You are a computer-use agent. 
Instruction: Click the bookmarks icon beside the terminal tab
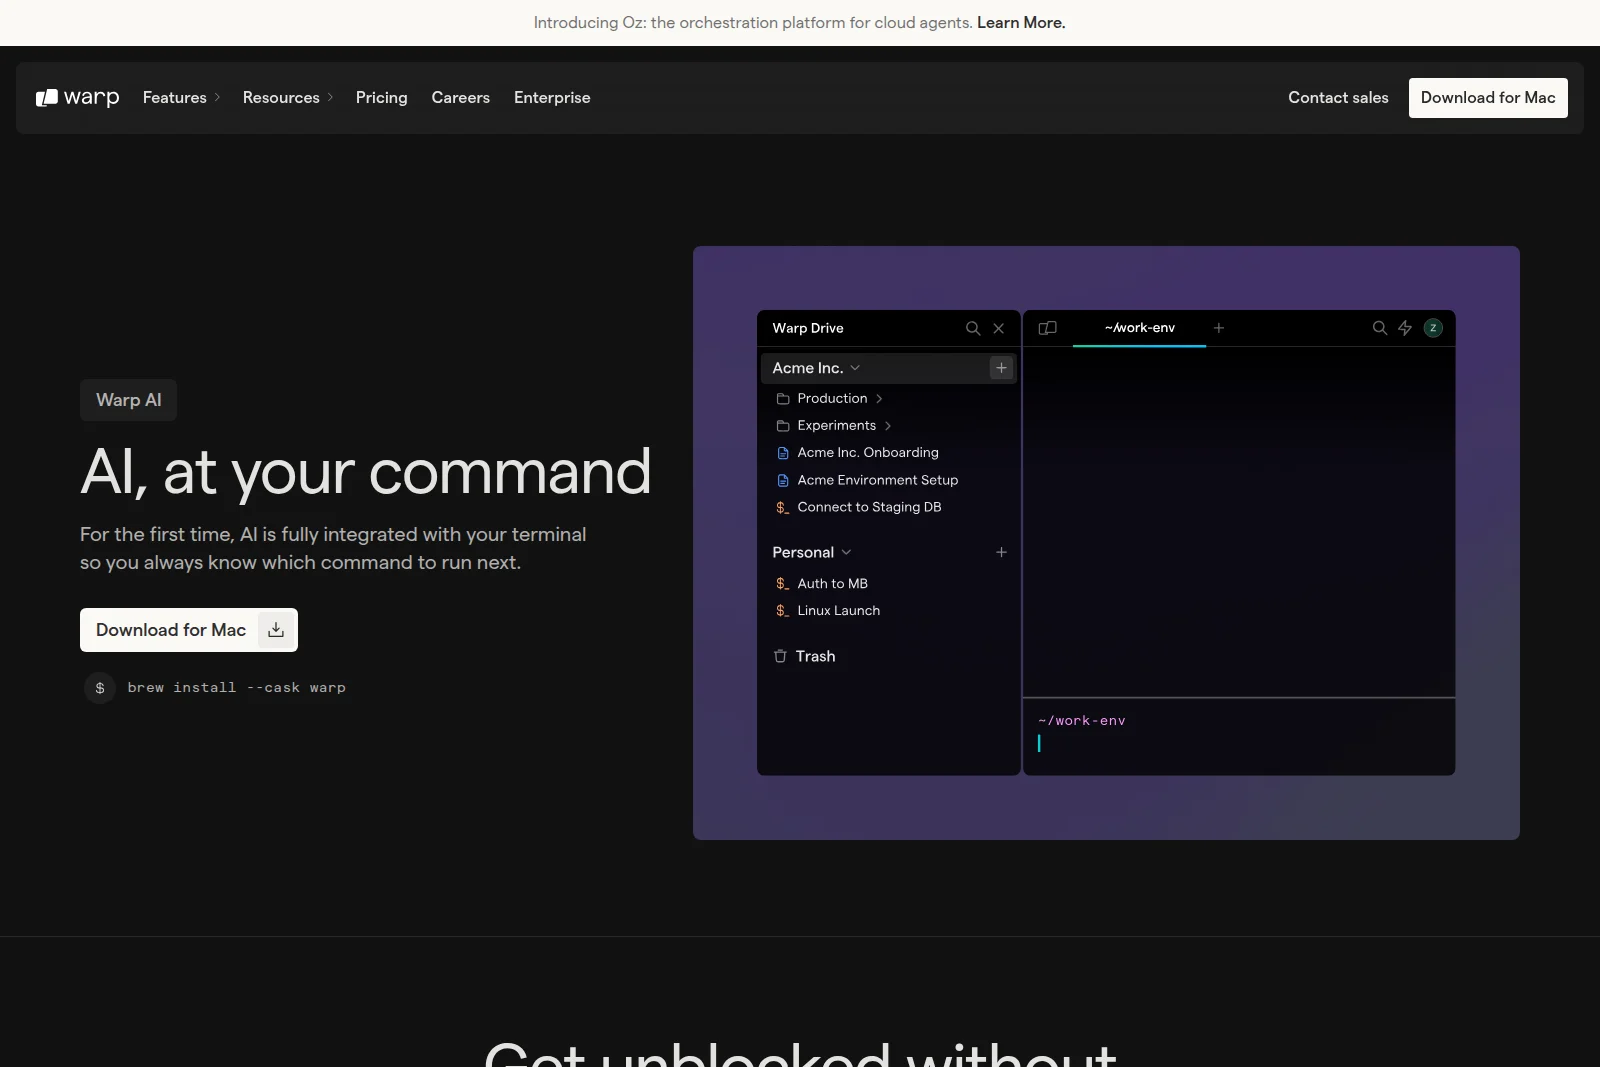tap(1047, 328)
